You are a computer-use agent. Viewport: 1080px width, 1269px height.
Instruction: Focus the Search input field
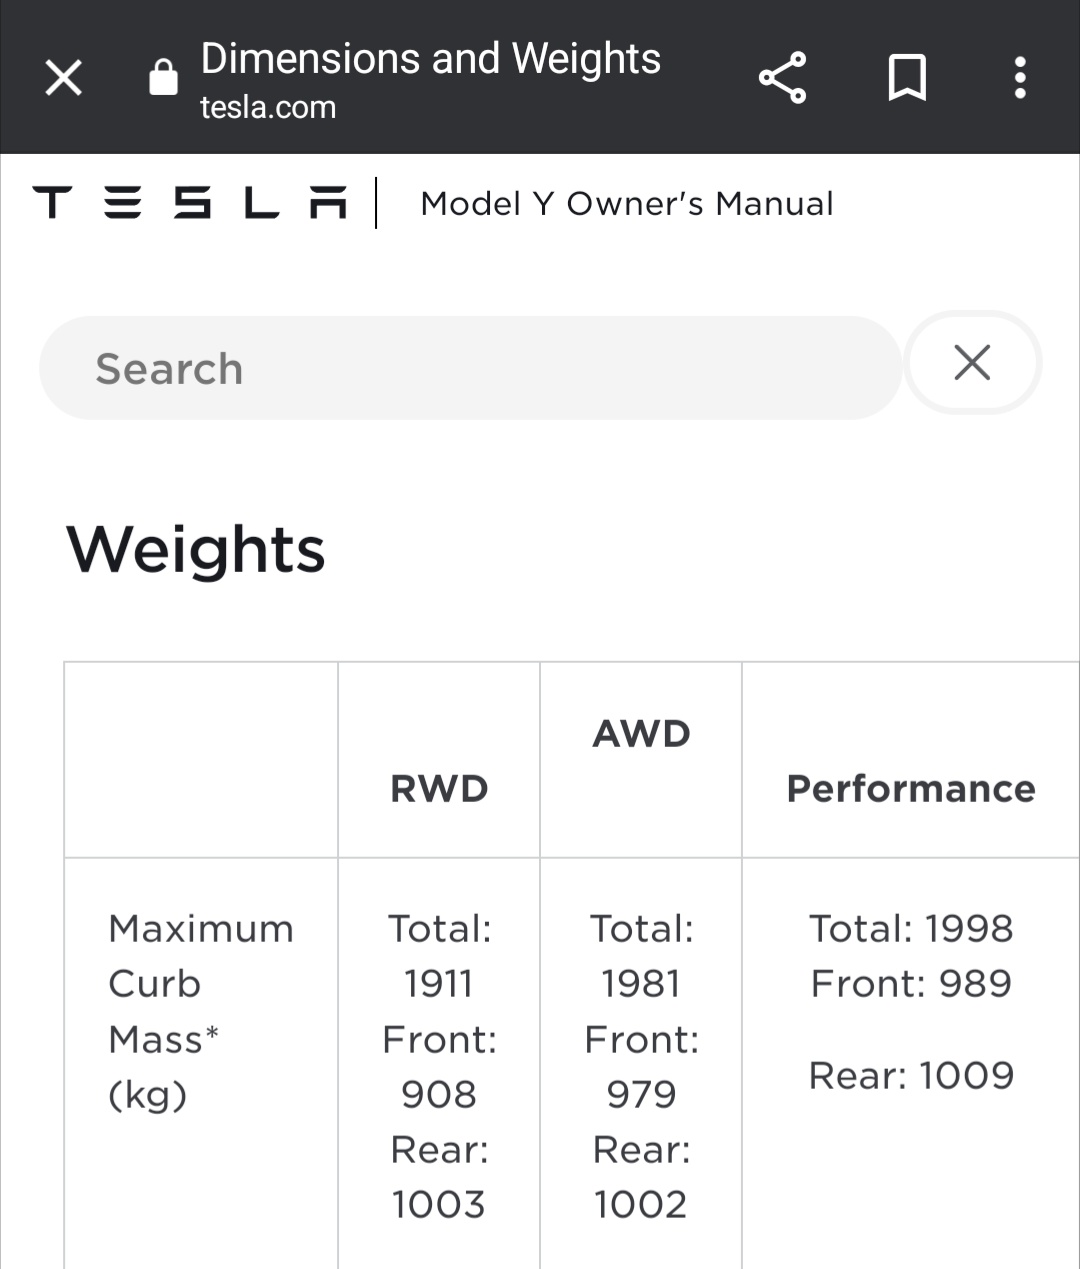tap(470, 368)
